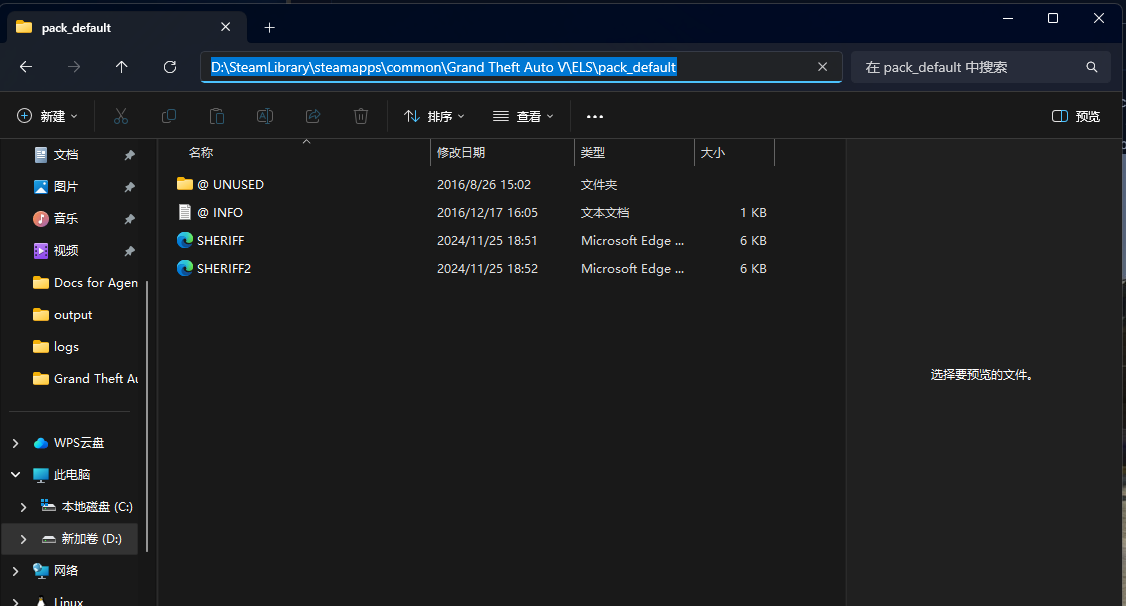The image size is (1126, 606).
Task: Unpin 文档 using its pin icon
Action: click(x=129, y=155)
